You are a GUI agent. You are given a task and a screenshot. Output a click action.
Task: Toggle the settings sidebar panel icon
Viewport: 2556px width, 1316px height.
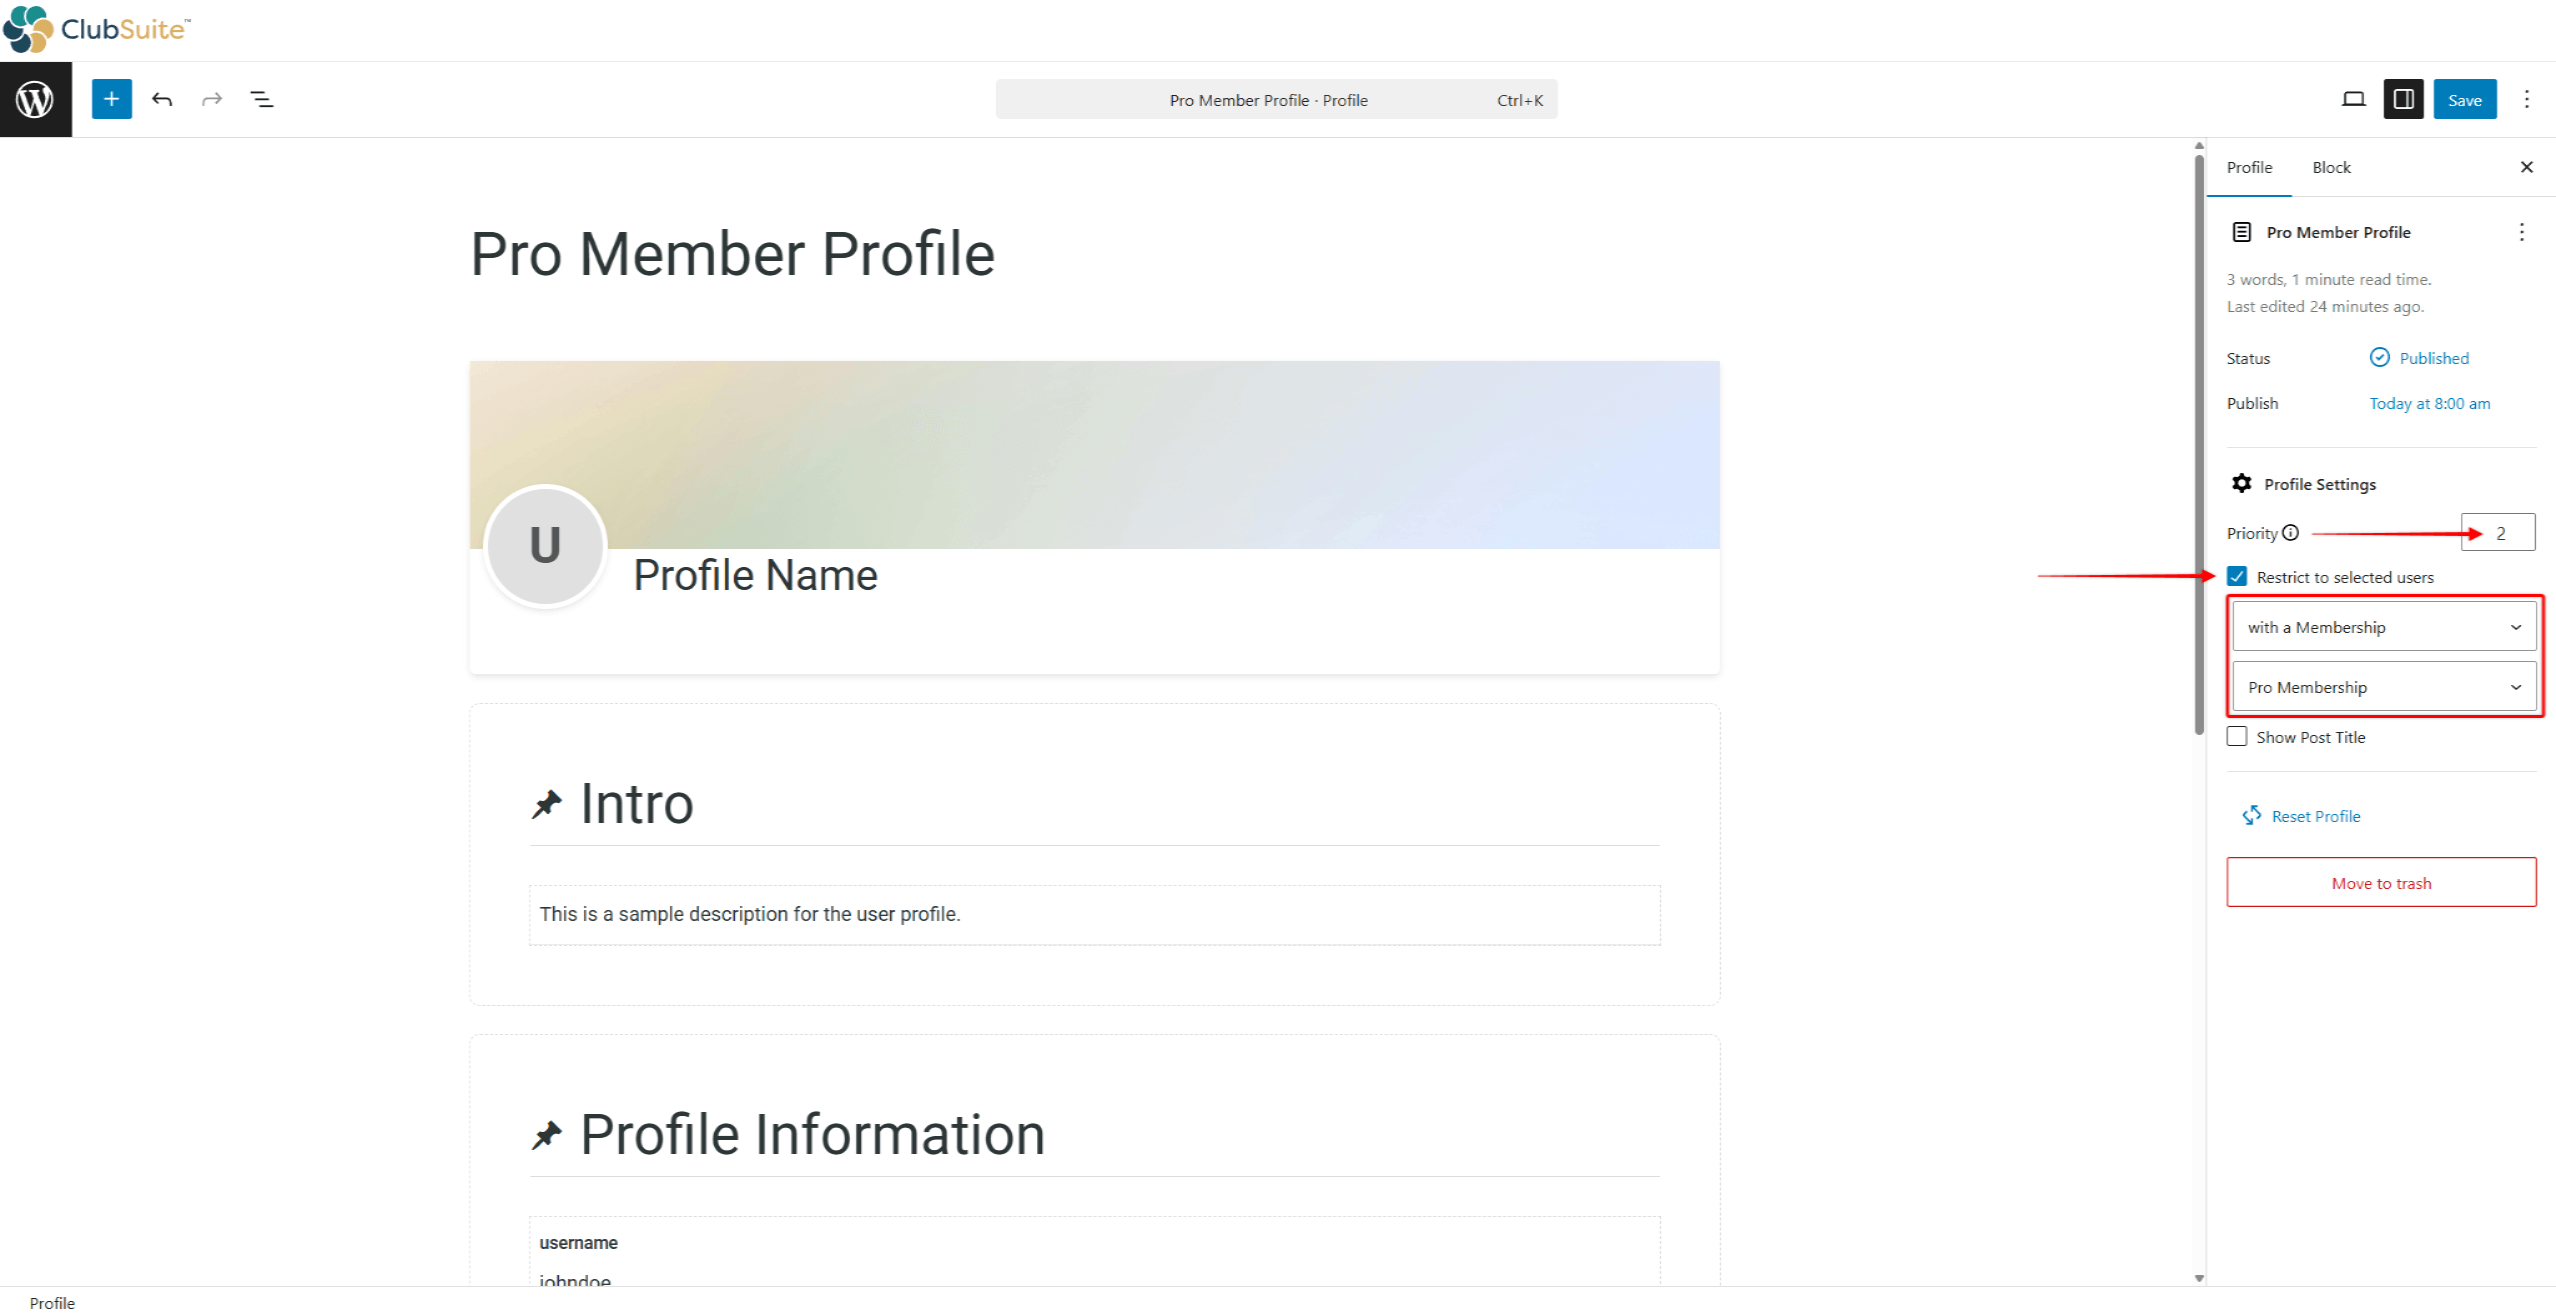2404,99
